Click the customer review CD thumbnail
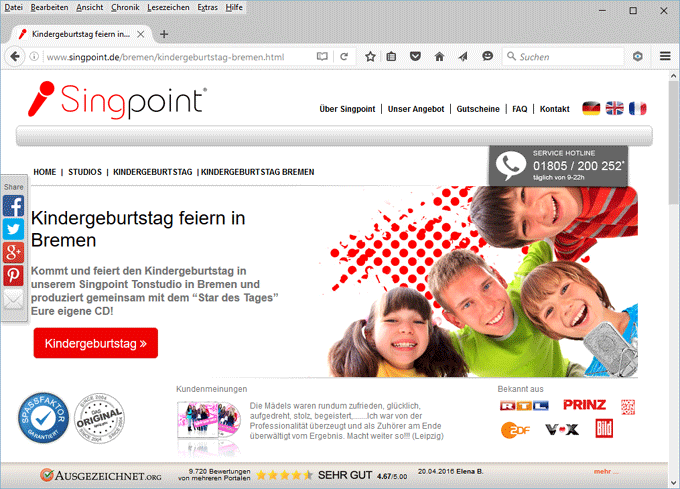Image resolution: width=680 pixels, height=489 pixels. point(209,420)
